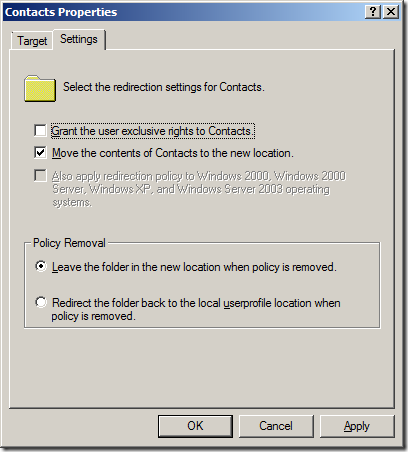Screen dimensions: 408x452
Task: Enable Grant the user exclusive rights checkbox
Action: tap(40, 130)
